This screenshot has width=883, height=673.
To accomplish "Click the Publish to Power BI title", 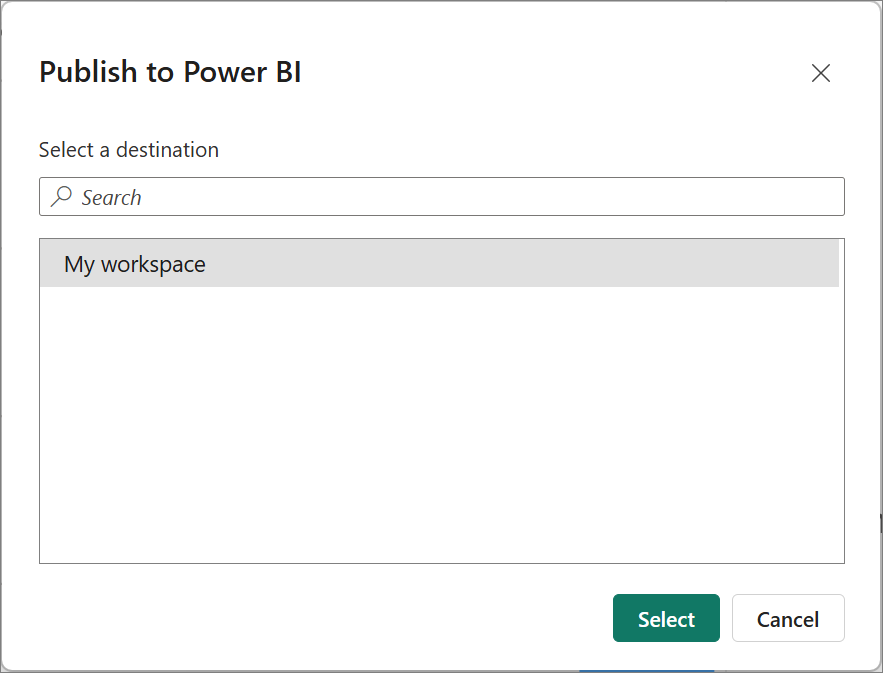I will [170, 72].
